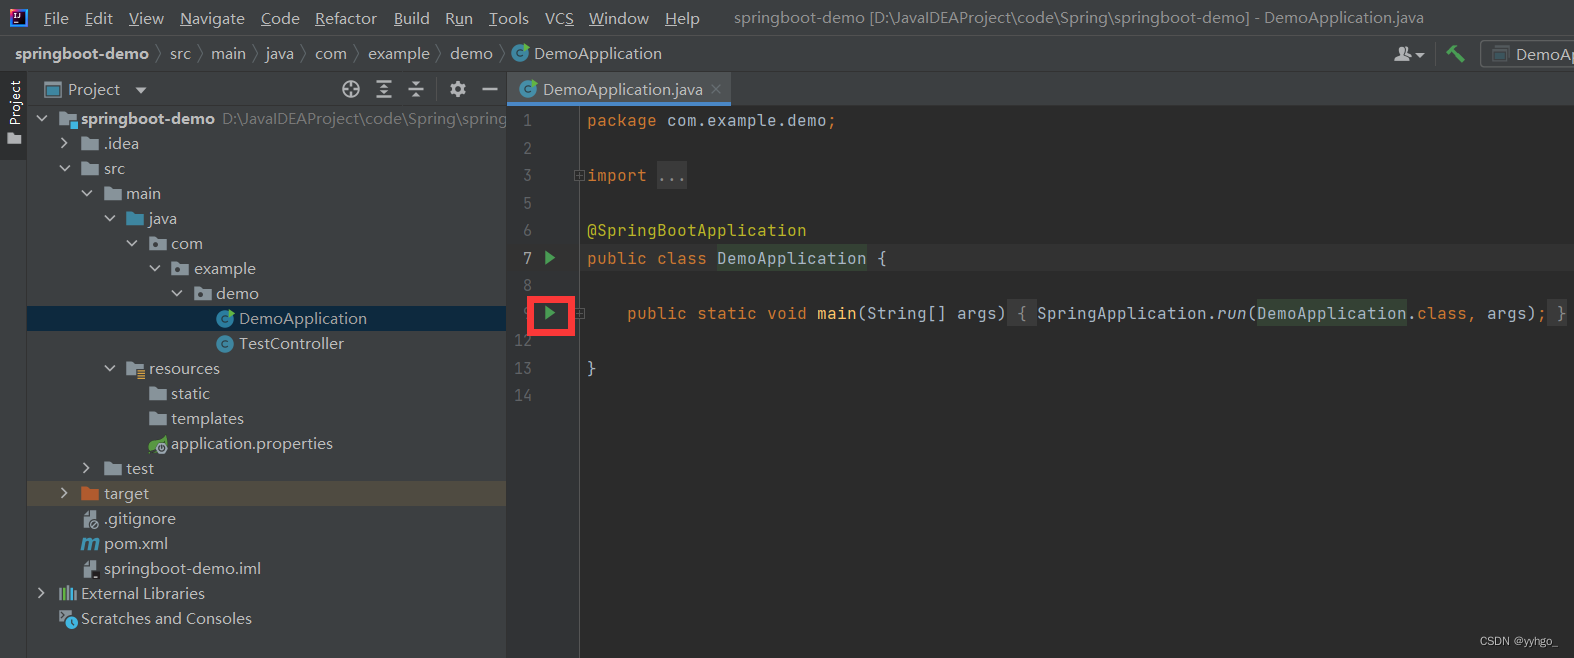1574x658 pixels.
Task: Expand the .idea folder
Action: pos(65,143)
